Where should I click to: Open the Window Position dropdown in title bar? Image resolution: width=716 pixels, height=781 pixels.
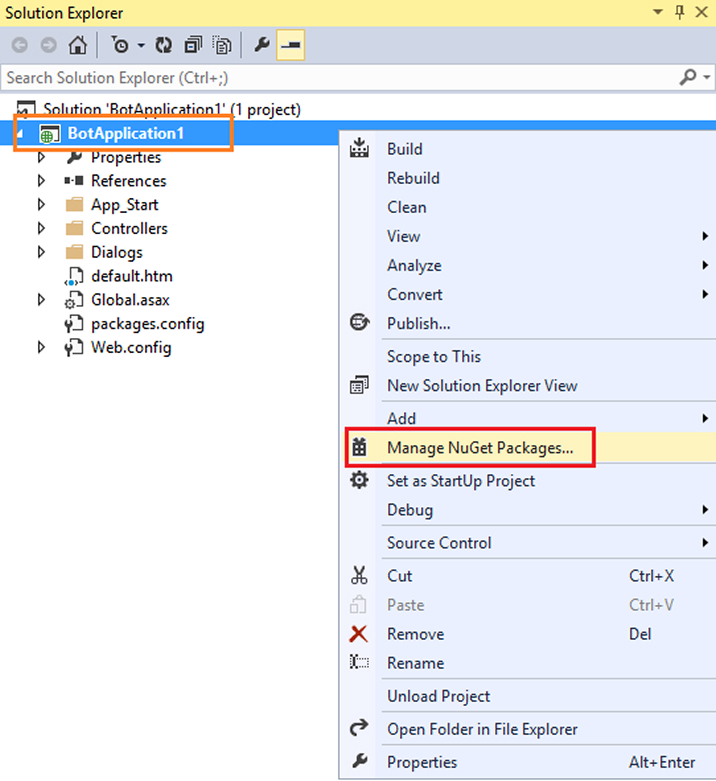click(x=658, y=12)
